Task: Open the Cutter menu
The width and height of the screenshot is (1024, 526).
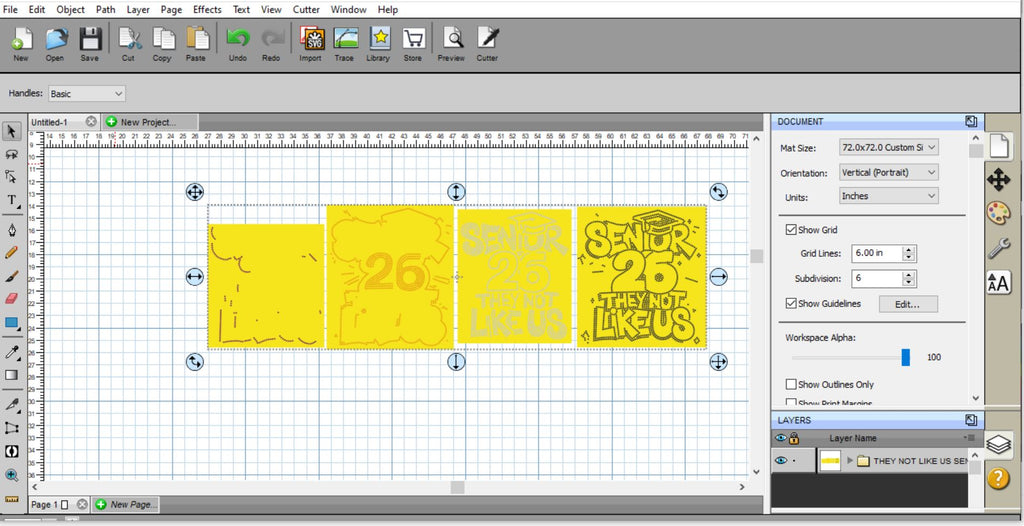Action: click(306, 9)
